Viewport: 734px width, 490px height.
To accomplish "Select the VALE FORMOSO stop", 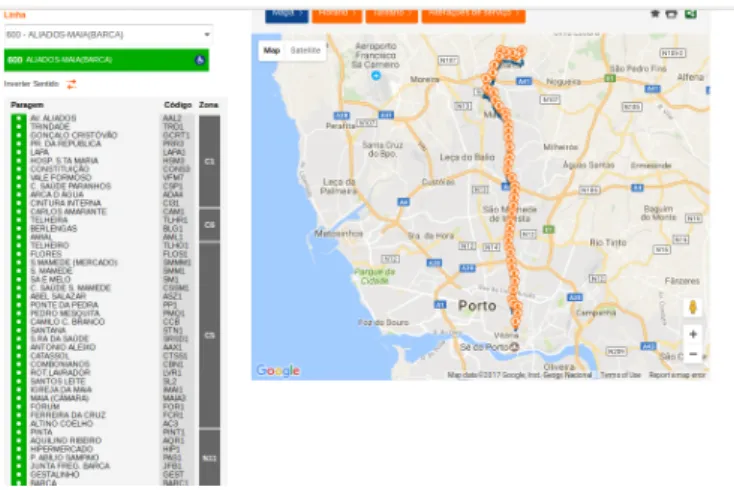I will [x=61, y=178].
